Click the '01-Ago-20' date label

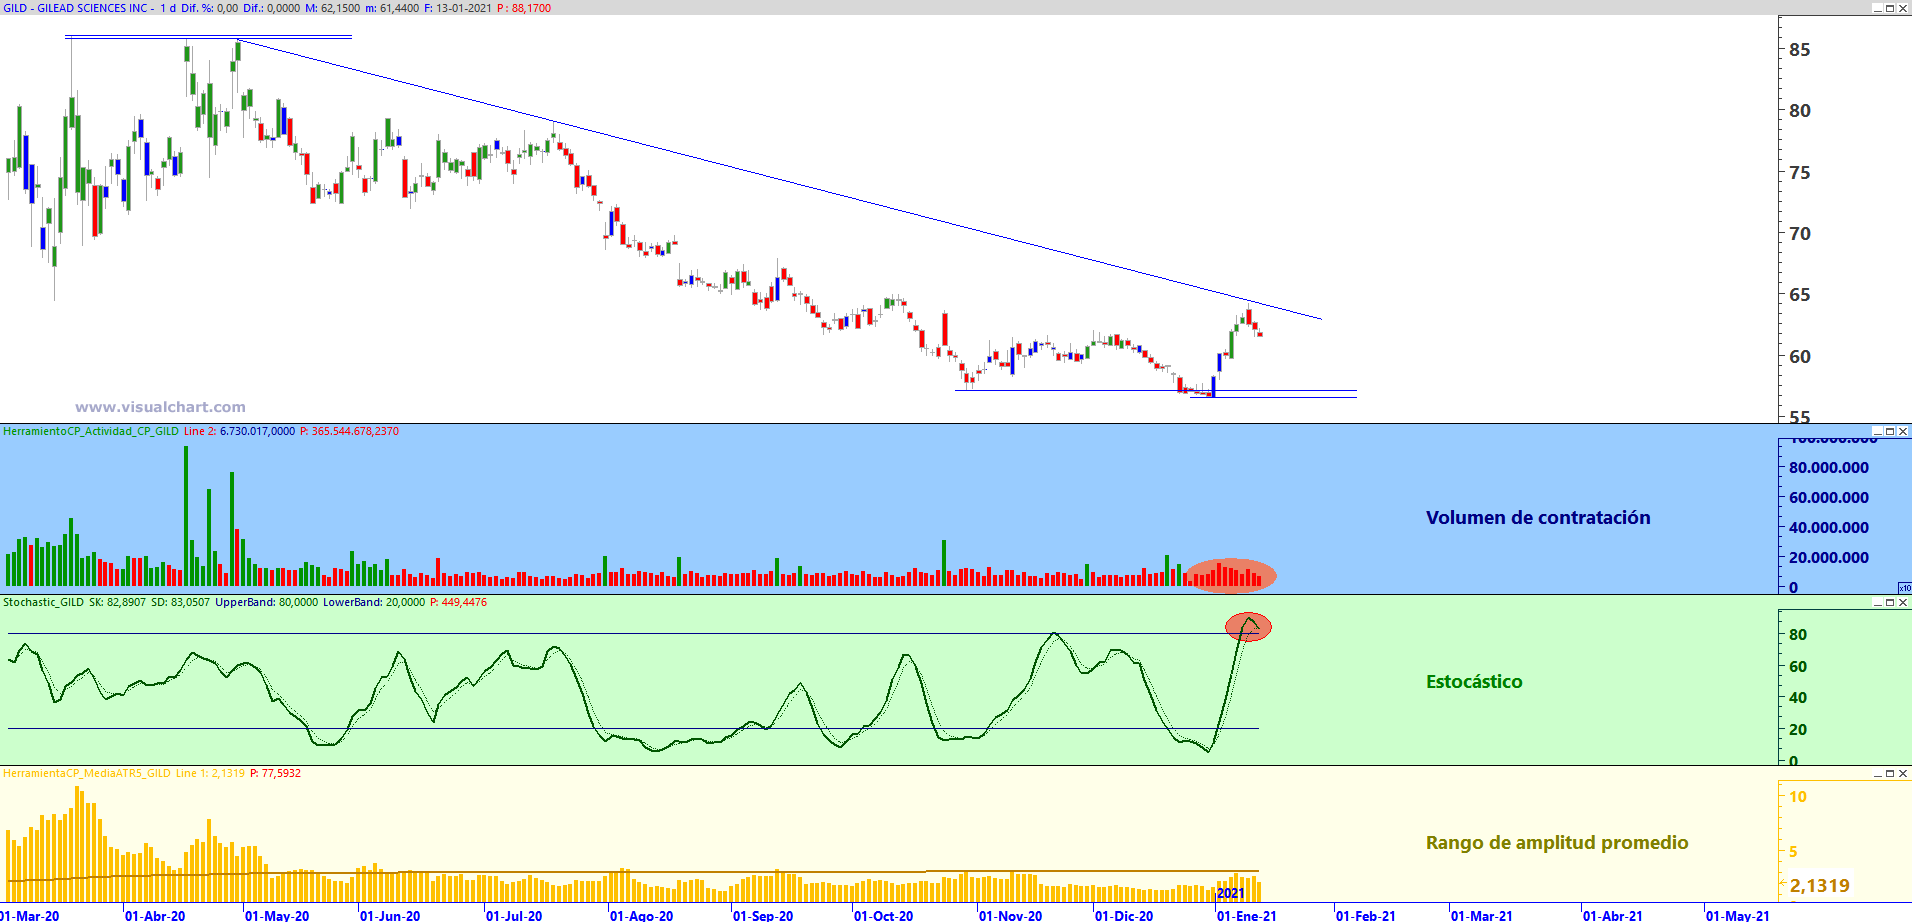tap(642, 915)
